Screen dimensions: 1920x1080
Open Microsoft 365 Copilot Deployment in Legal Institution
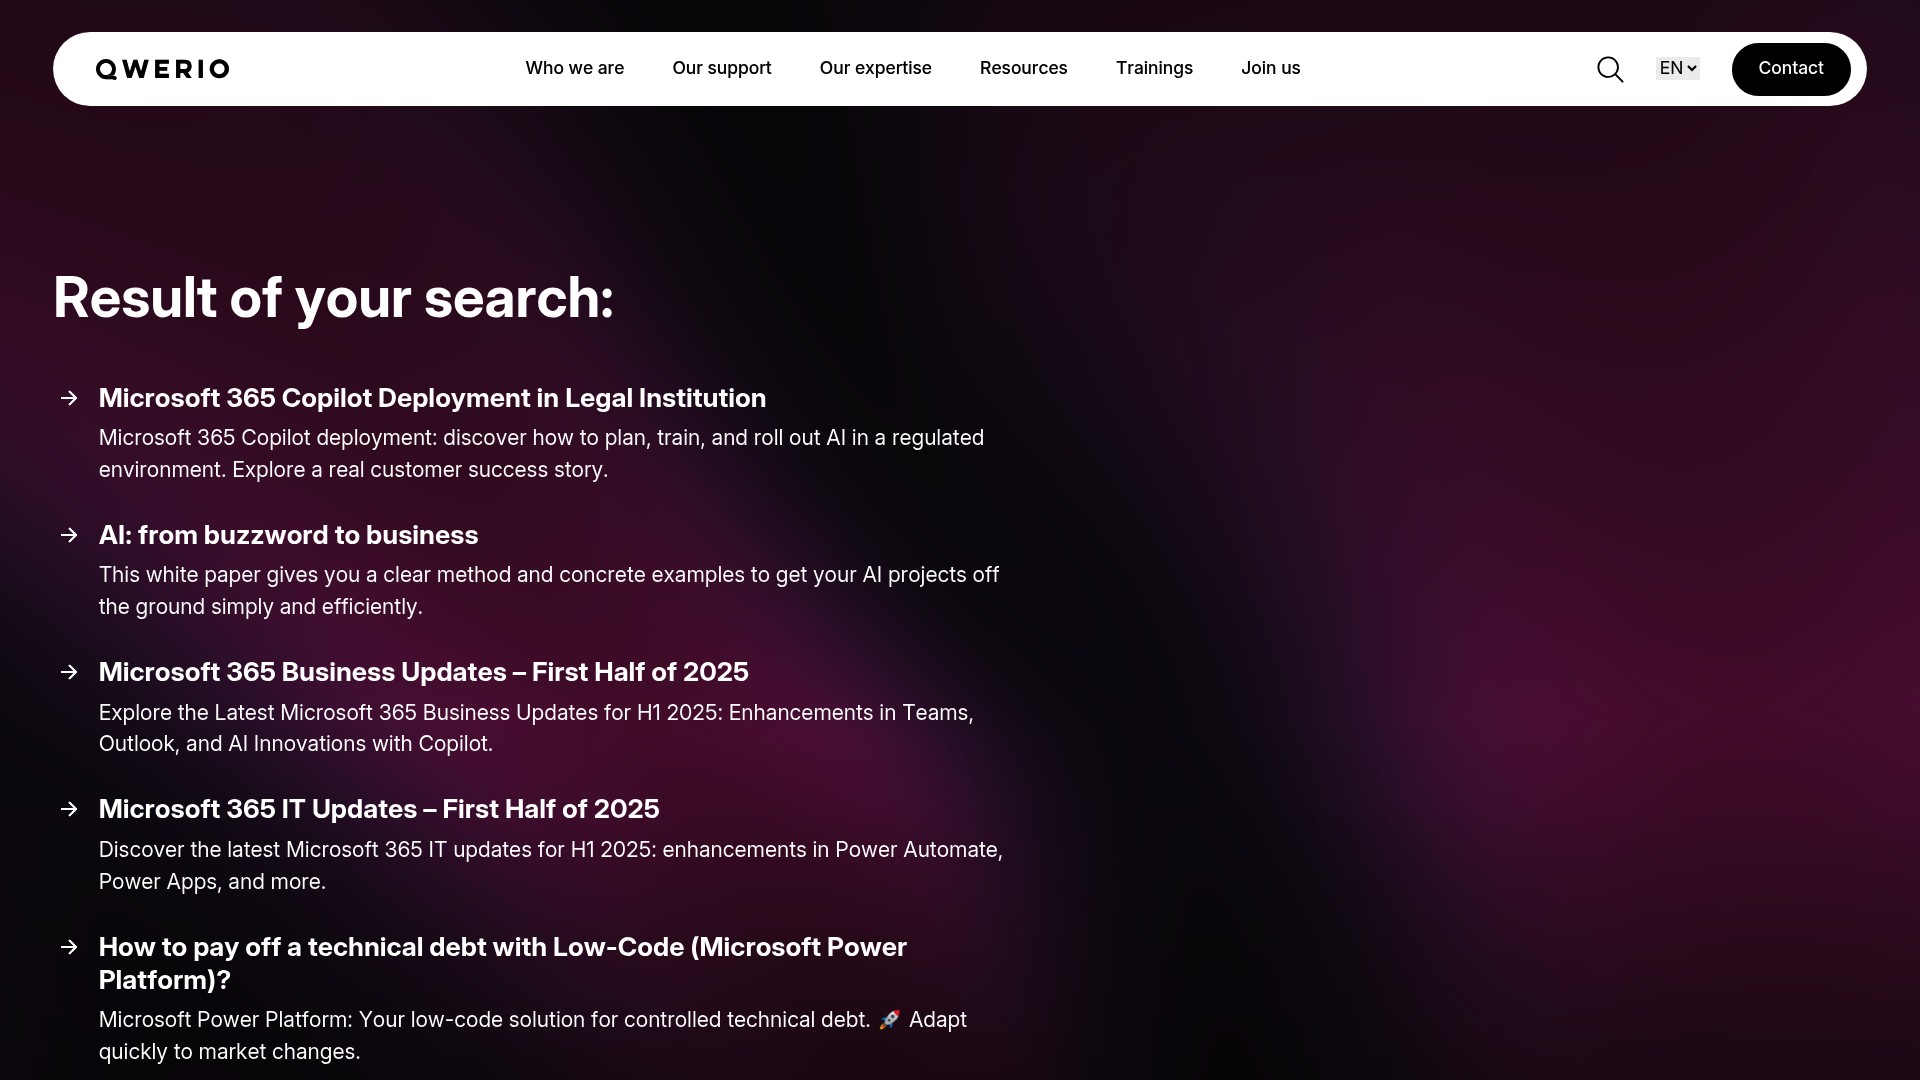pyautogui.click(x=432, y=398)
